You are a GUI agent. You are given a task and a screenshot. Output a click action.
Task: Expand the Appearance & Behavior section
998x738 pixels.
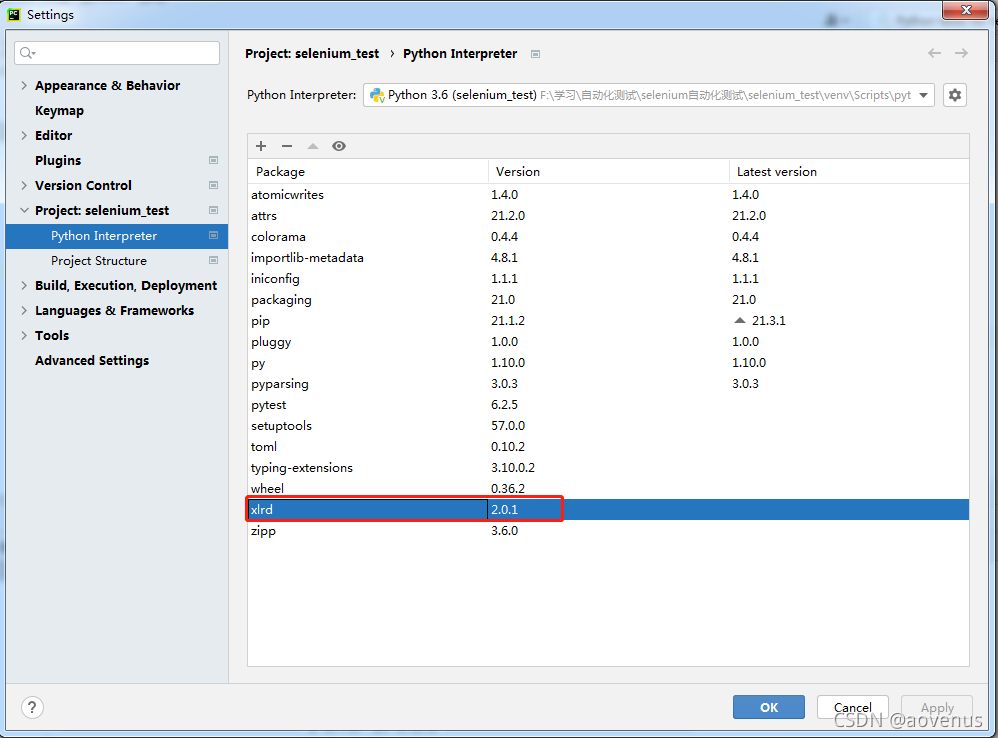tap(24, 86)
